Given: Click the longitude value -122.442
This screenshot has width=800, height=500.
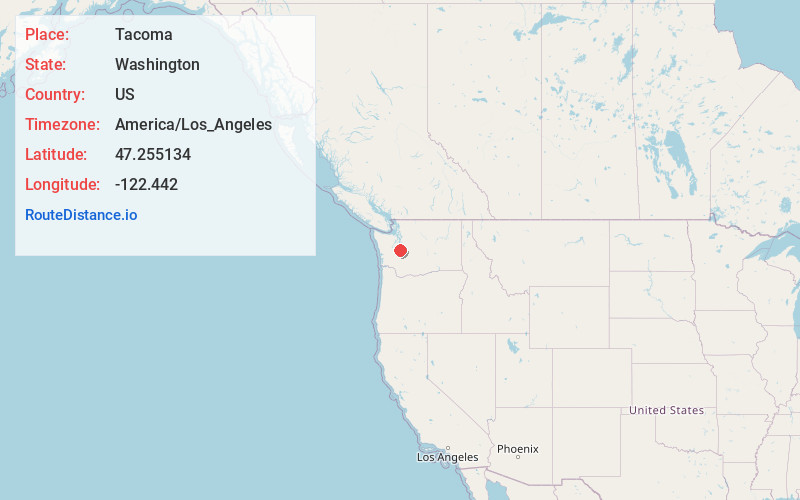Looking at the screenshot, I should (x=146, y=185).
